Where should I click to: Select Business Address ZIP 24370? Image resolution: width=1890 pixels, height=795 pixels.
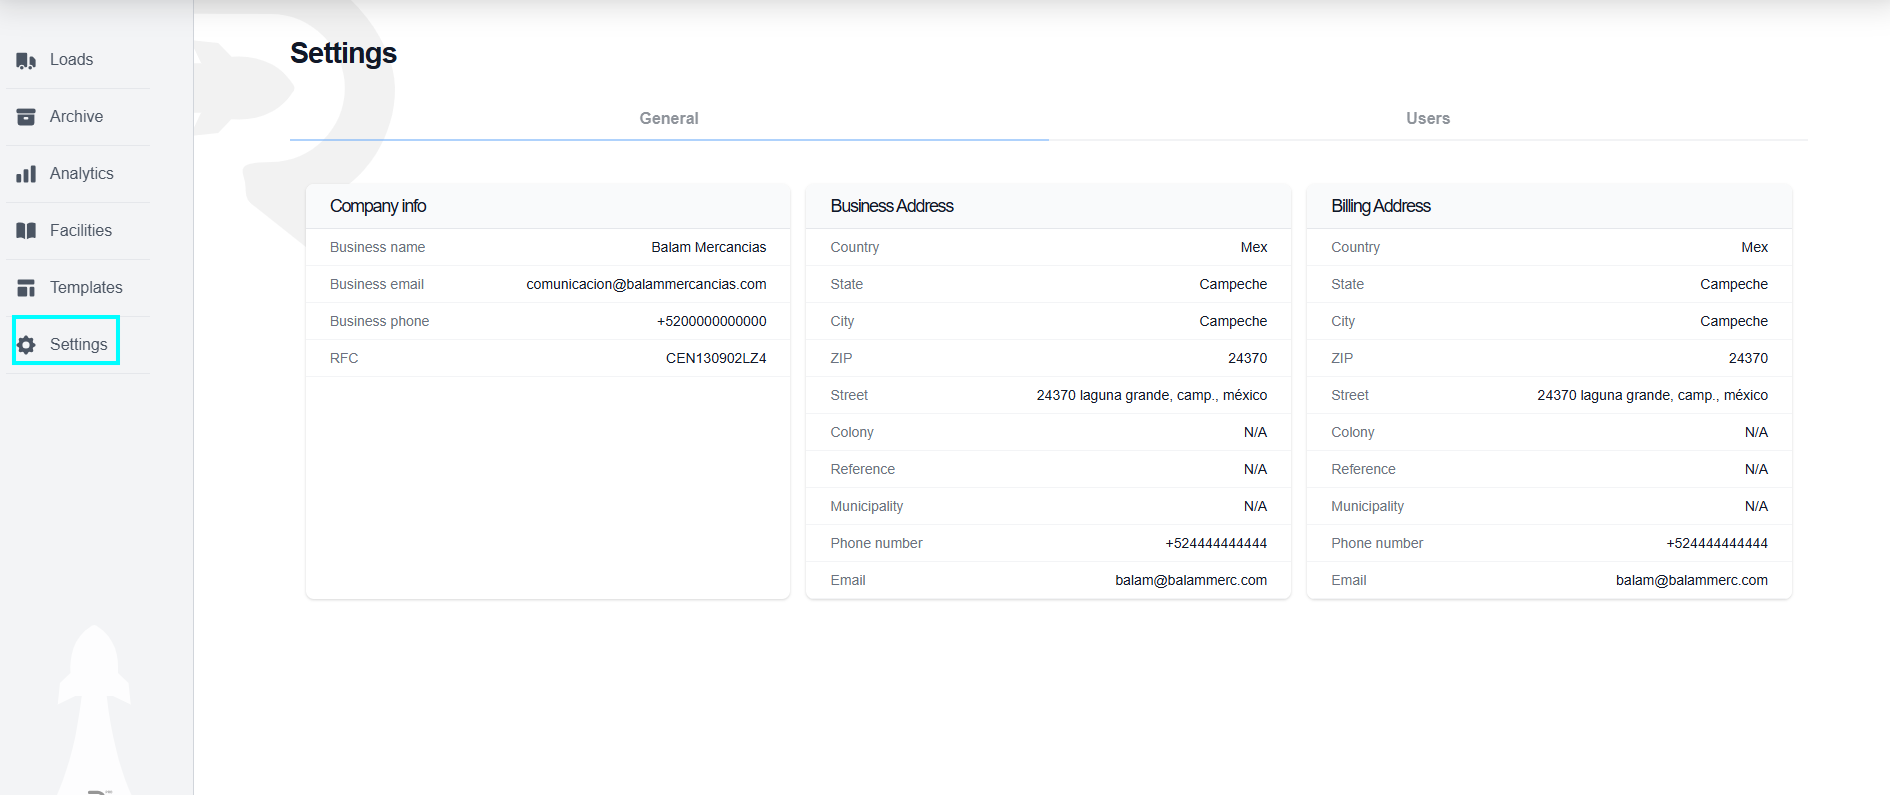tap(1247, 358)
